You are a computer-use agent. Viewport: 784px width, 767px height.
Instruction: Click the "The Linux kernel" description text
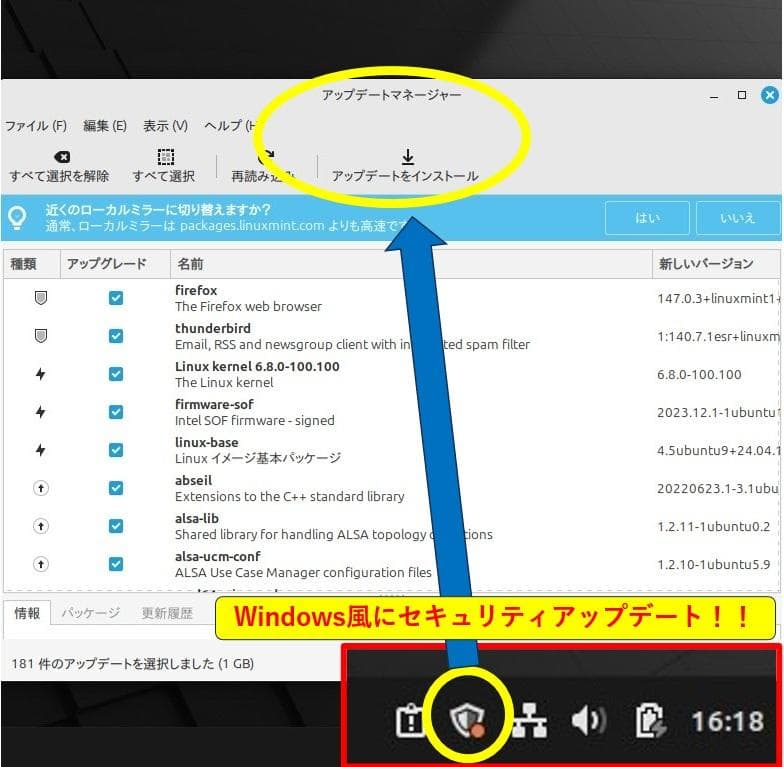tap(224, 382)
